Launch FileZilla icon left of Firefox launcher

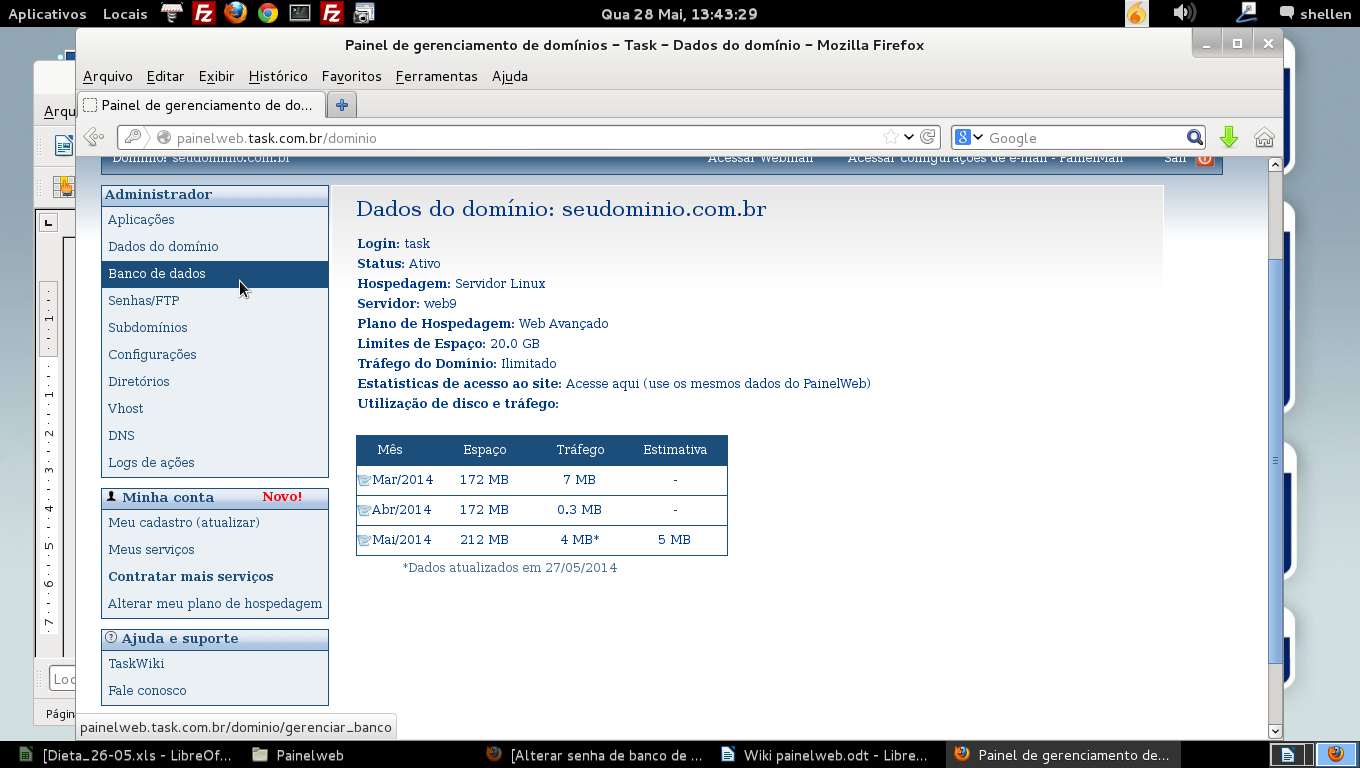coord(203,13)
